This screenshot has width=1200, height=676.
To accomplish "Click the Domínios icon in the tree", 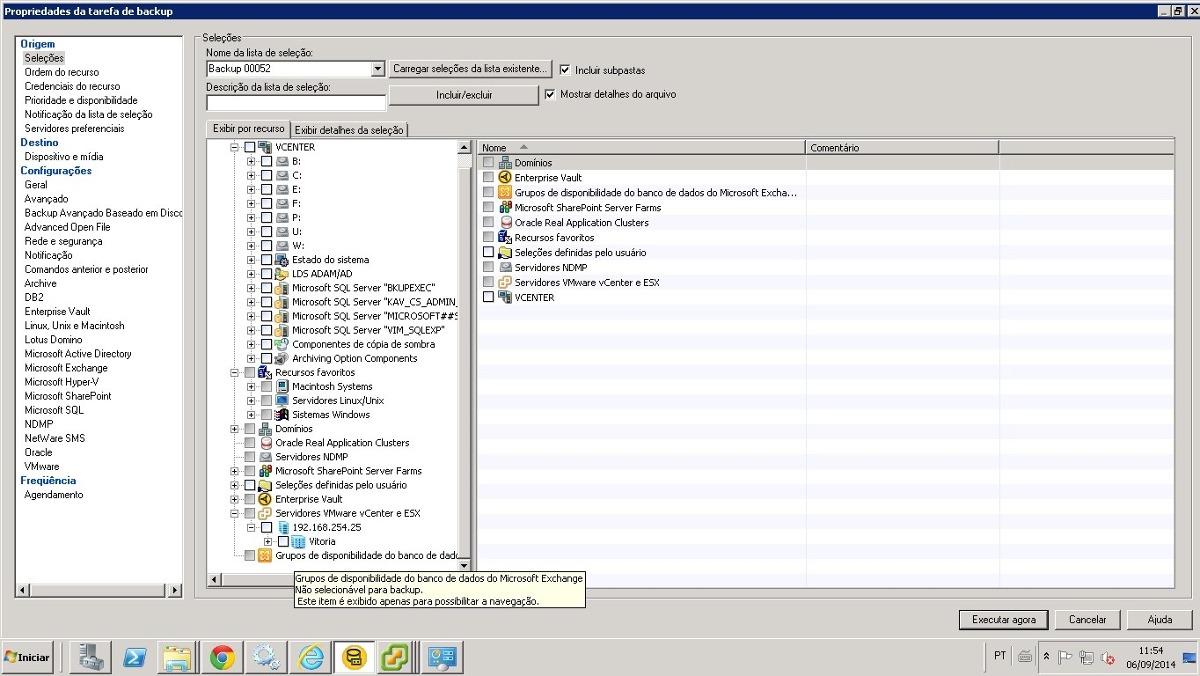I will tap(265, 428).
